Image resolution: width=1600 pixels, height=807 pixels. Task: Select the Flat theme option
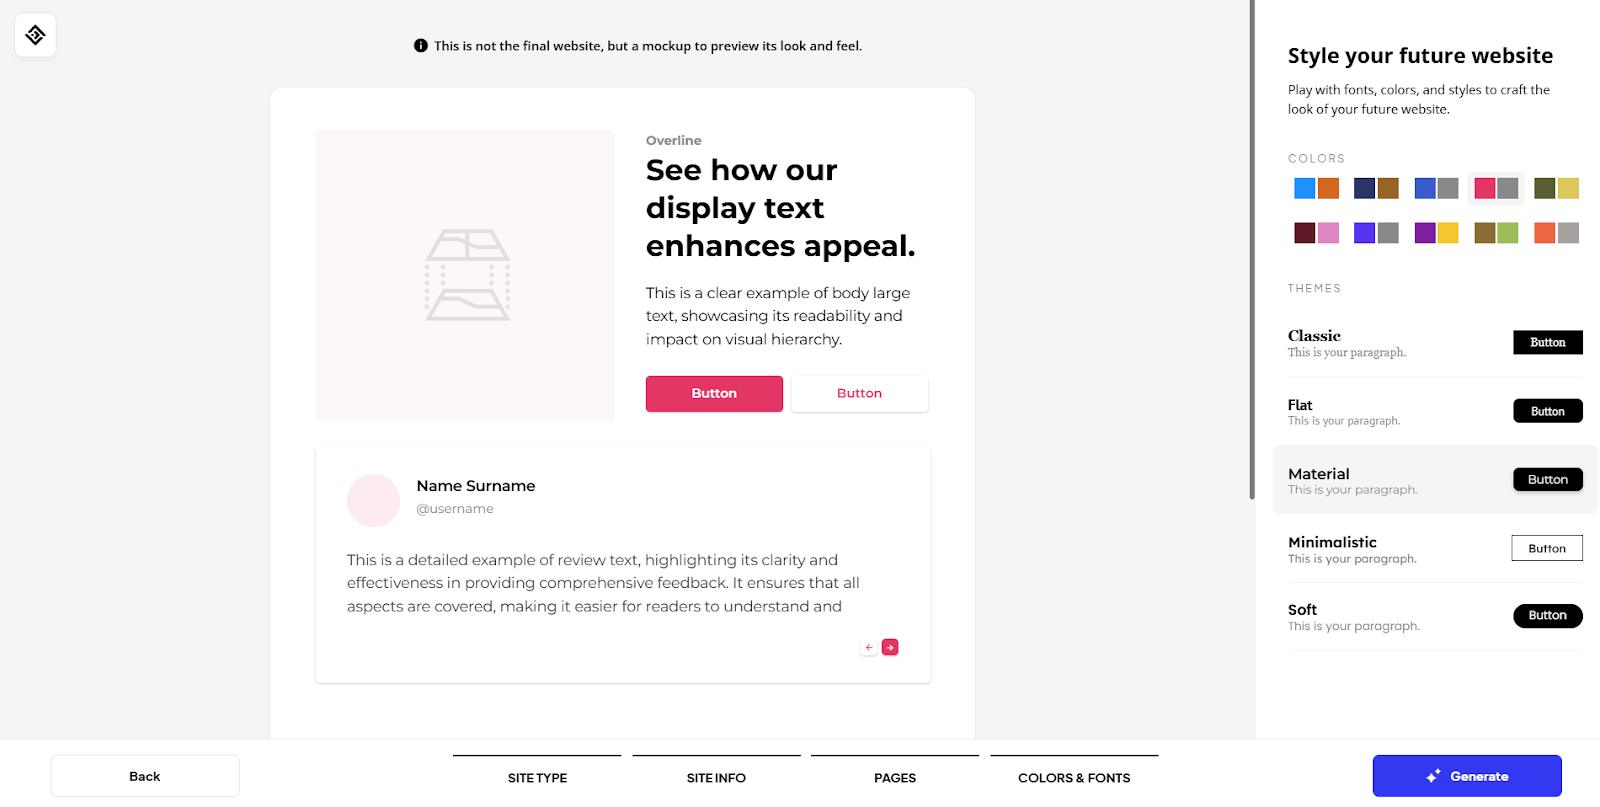coord(1435,411)
